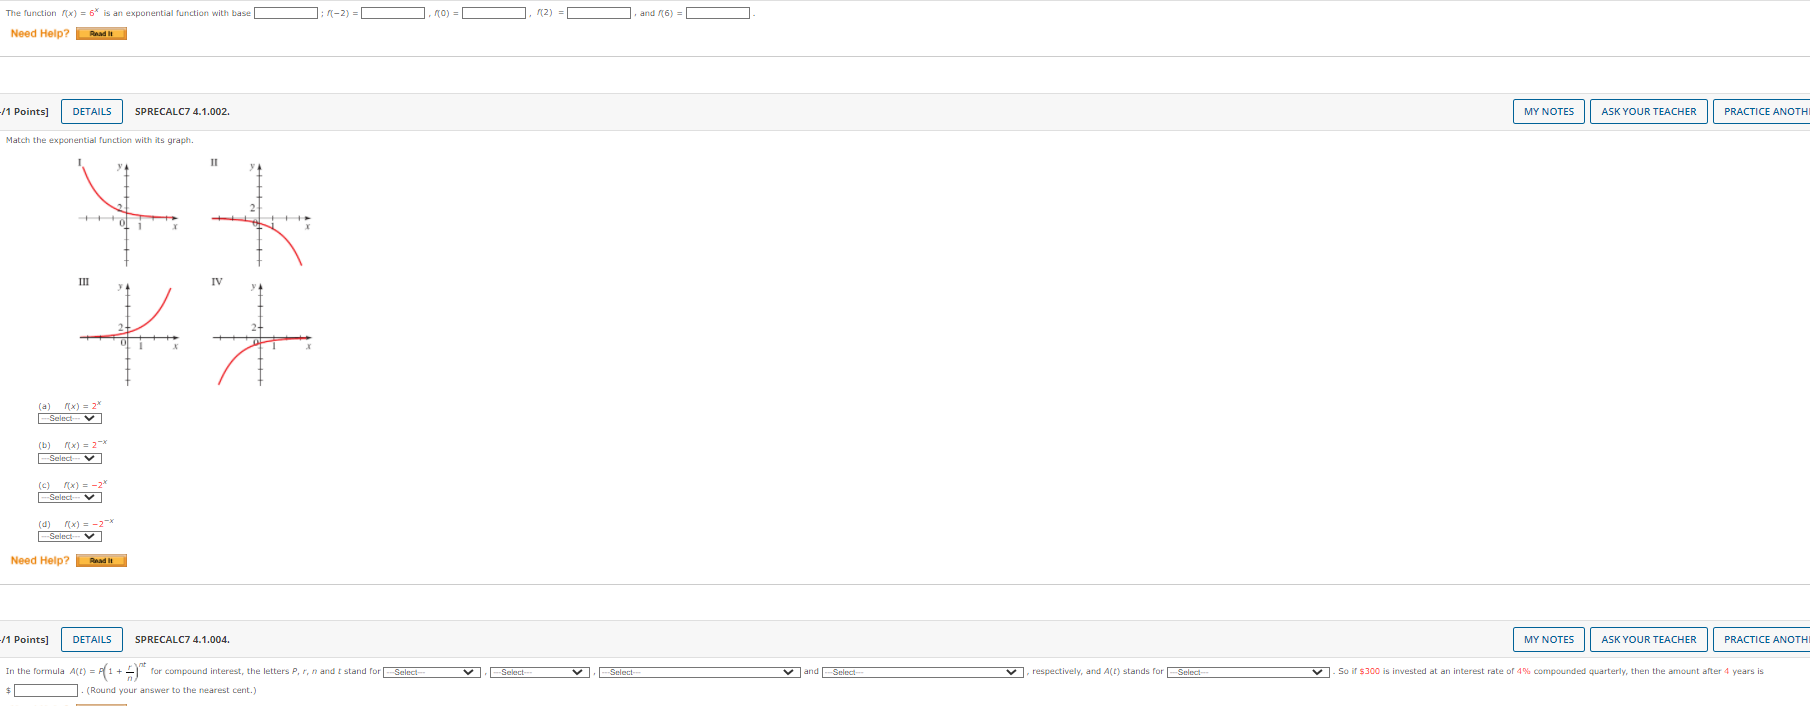Click PRACTICE ANOTHER for the graph matching question
Viewport: 1810px width, 706px height.
[1764, 112]
